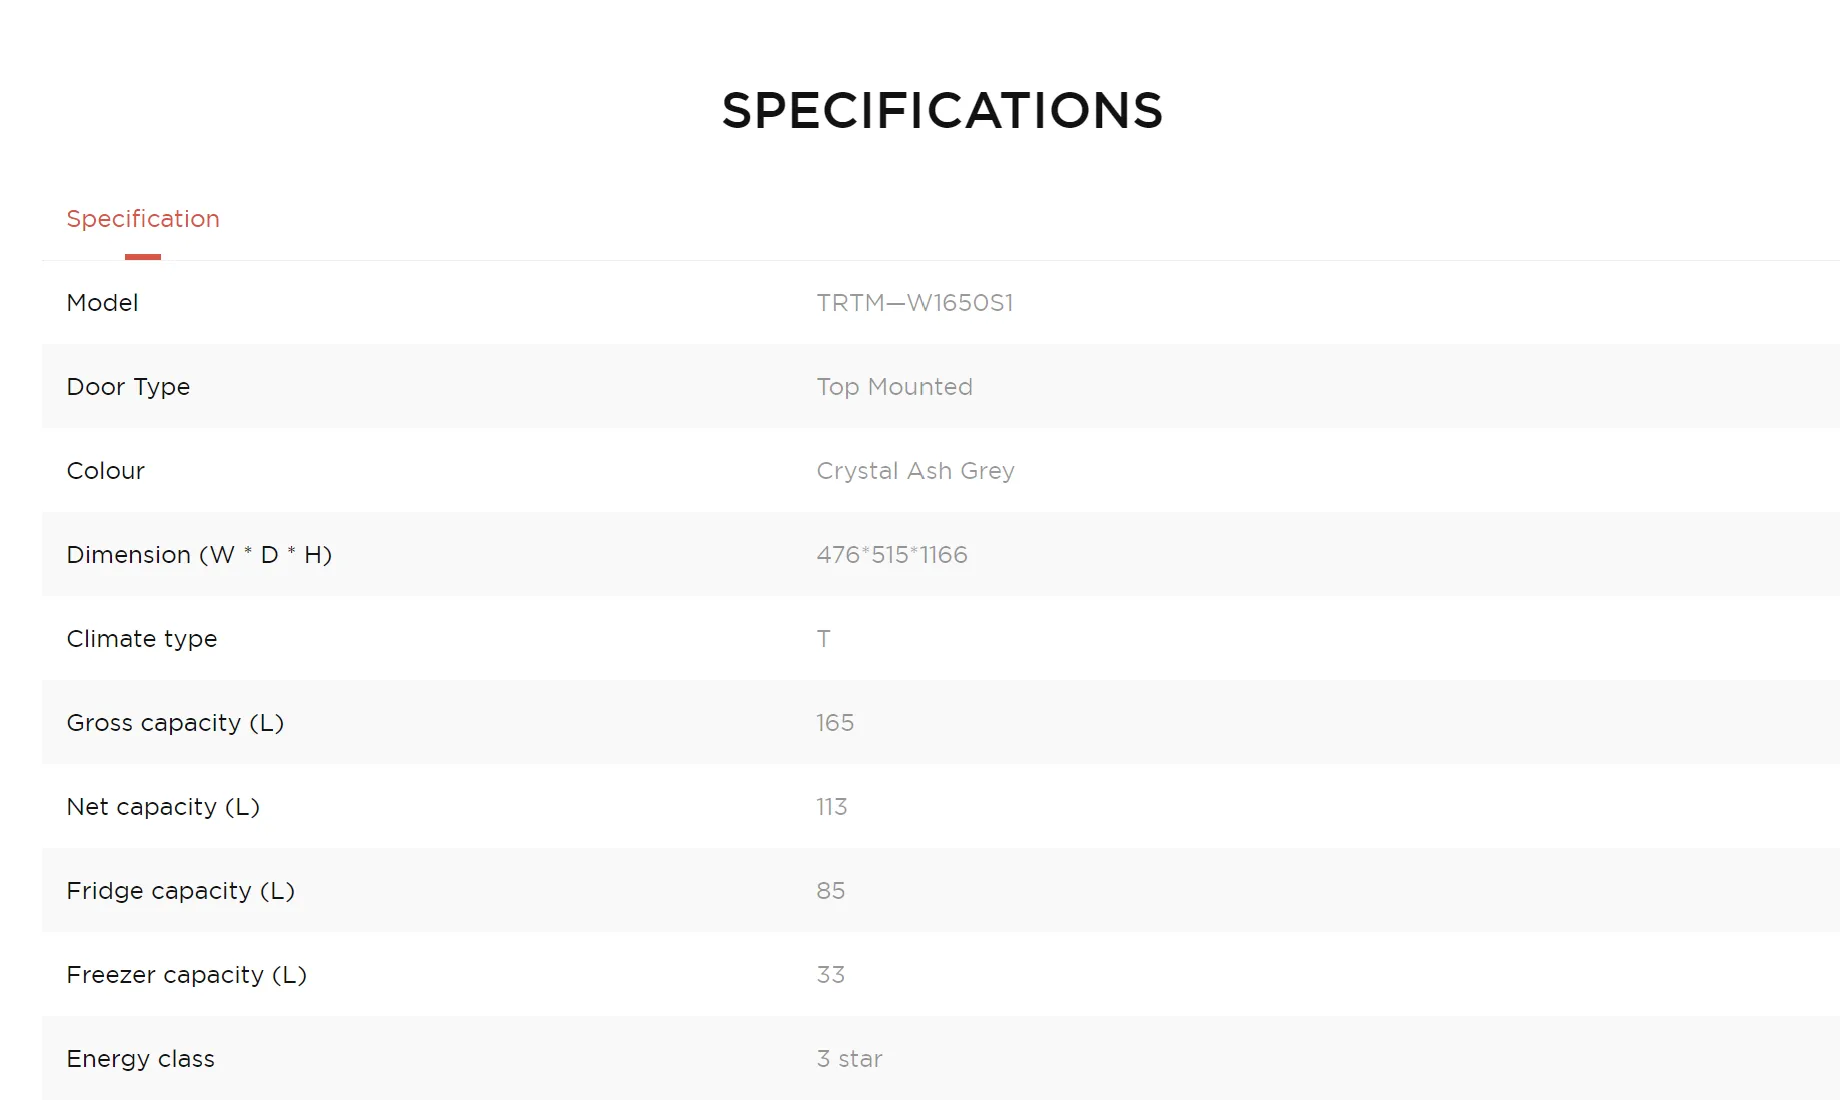
Task: Click the Net capacity (L) label
Action: [x=163, y=807]
